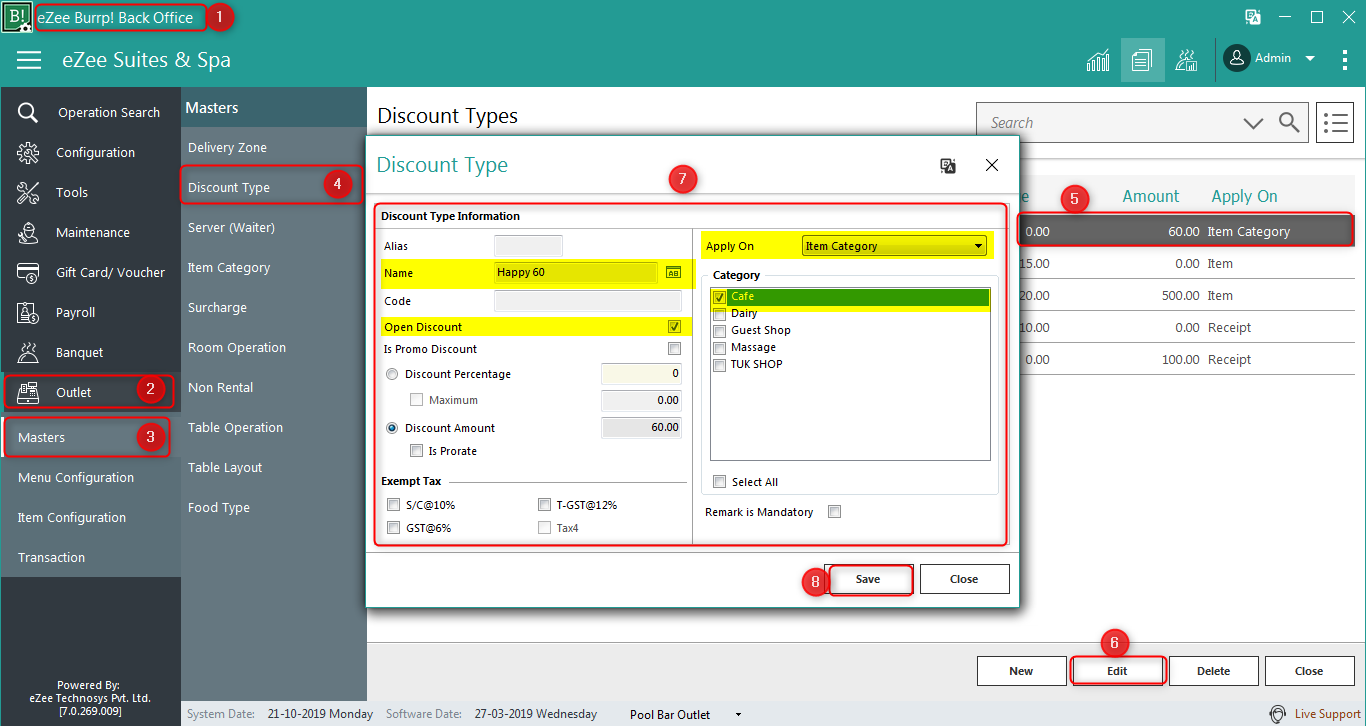Image resolution: width=1366 pixels, height=726 pixels.
Task: Check the TUK SHOP category checkbox
Action: pyautogui.click(x=719, y=365)
